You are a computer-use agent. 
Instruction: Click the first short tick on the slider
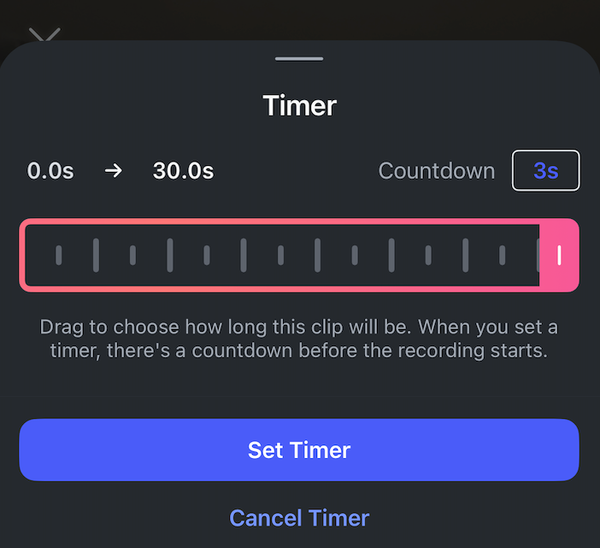click(59, 255)
